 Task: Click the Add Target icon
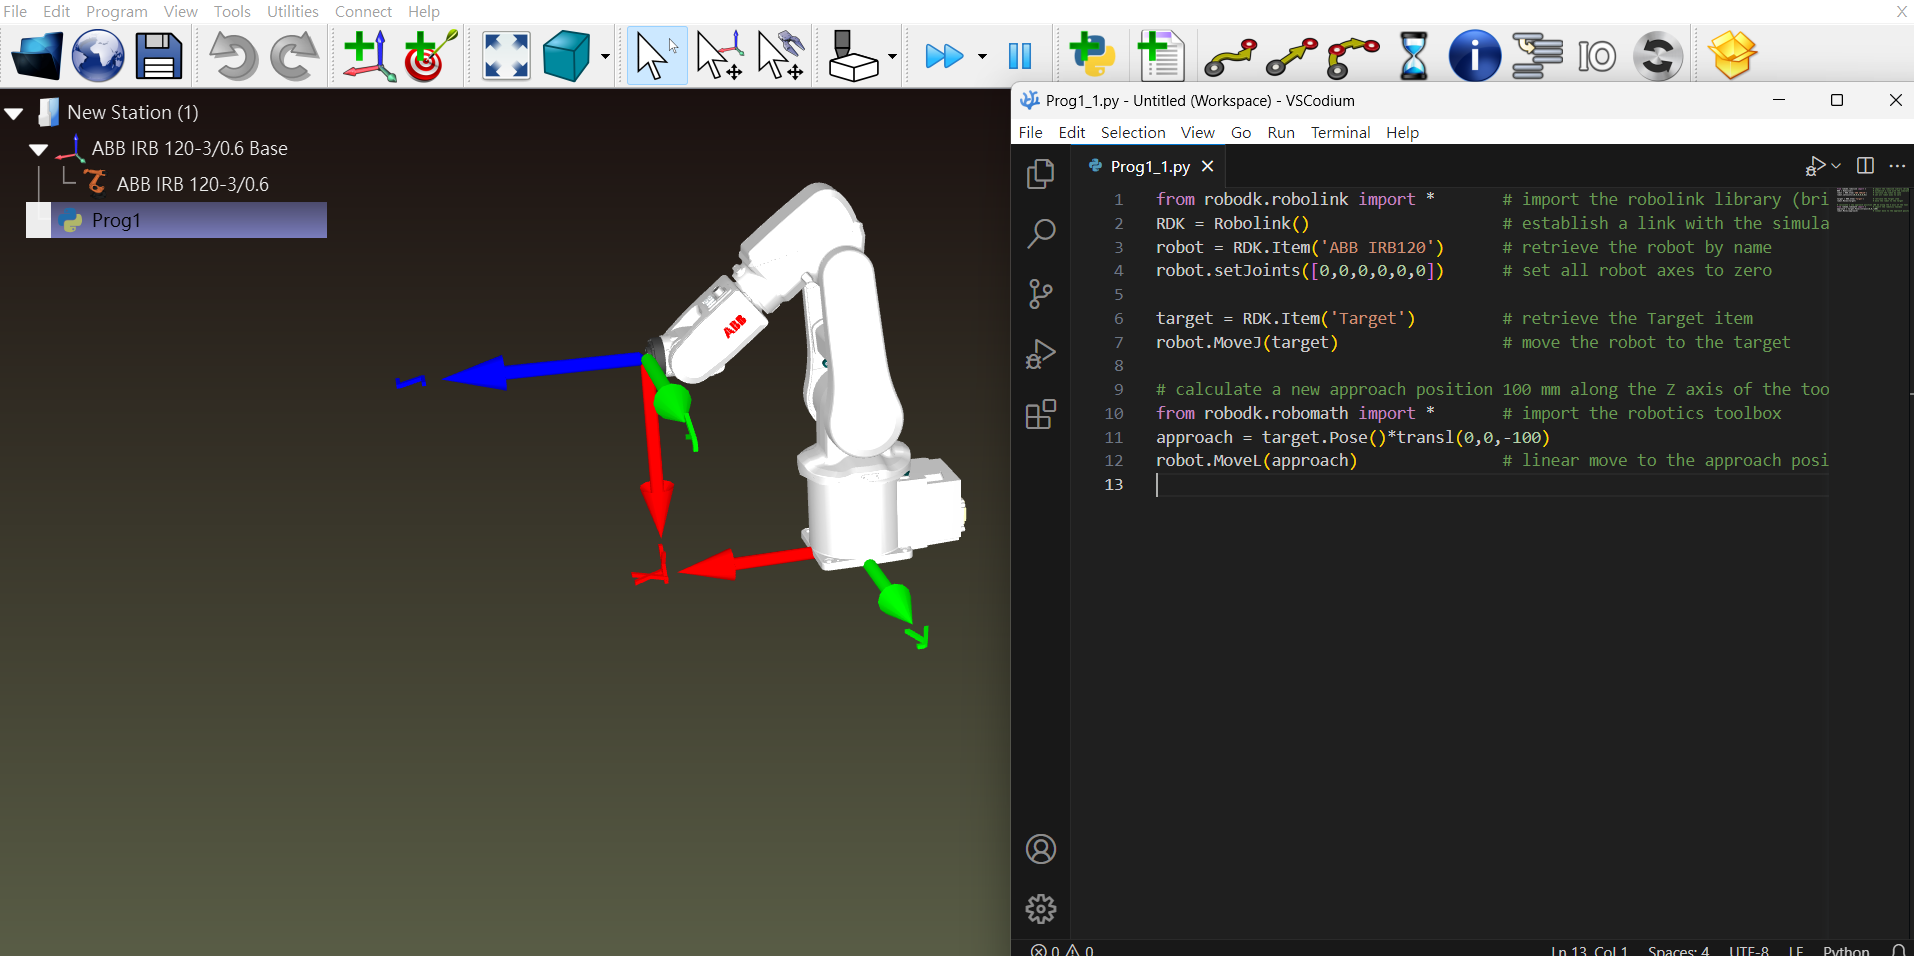click(430, 56)
